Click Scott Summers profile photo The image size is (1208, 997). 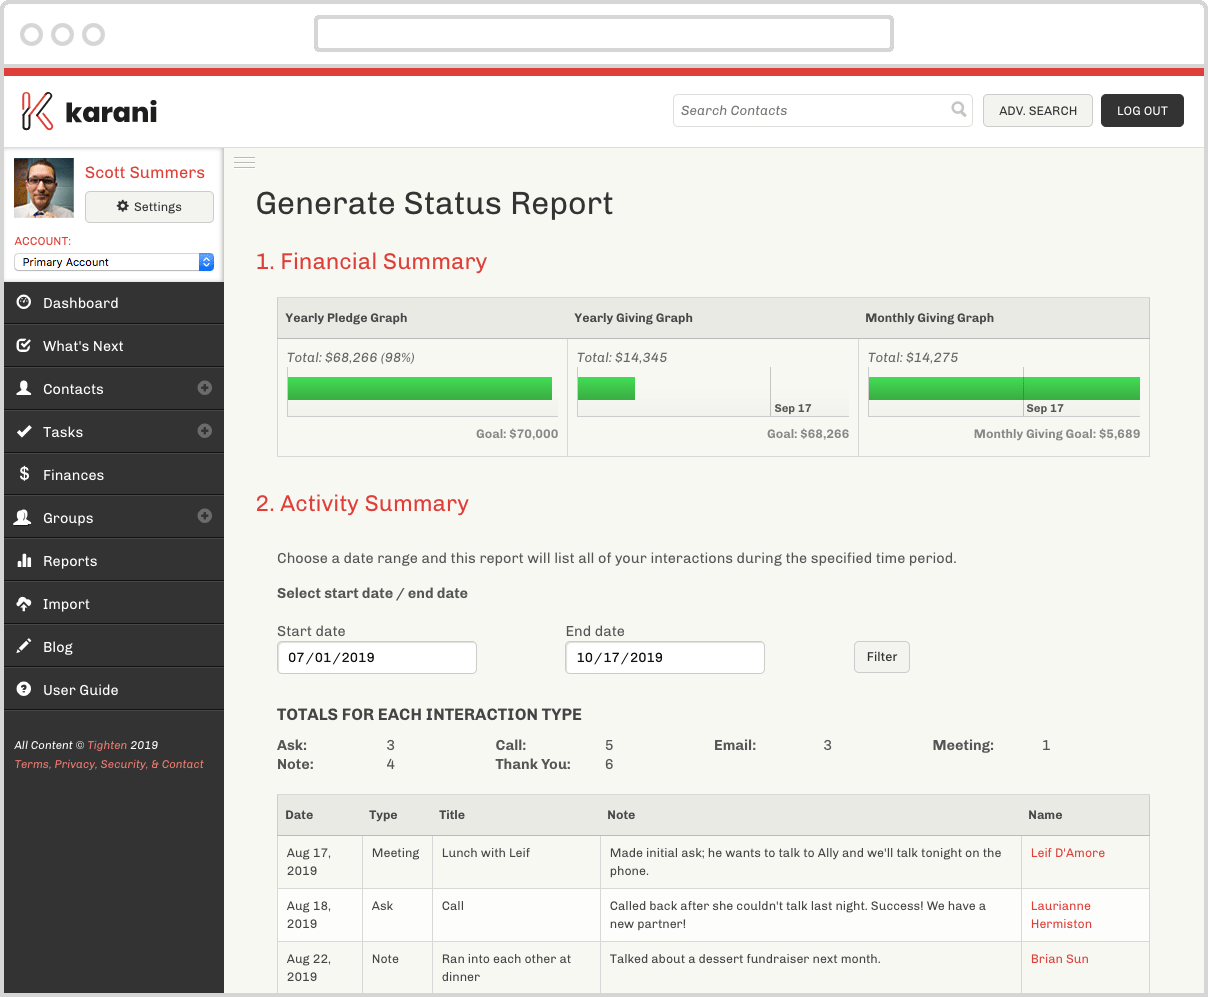(x=44, y=188)
